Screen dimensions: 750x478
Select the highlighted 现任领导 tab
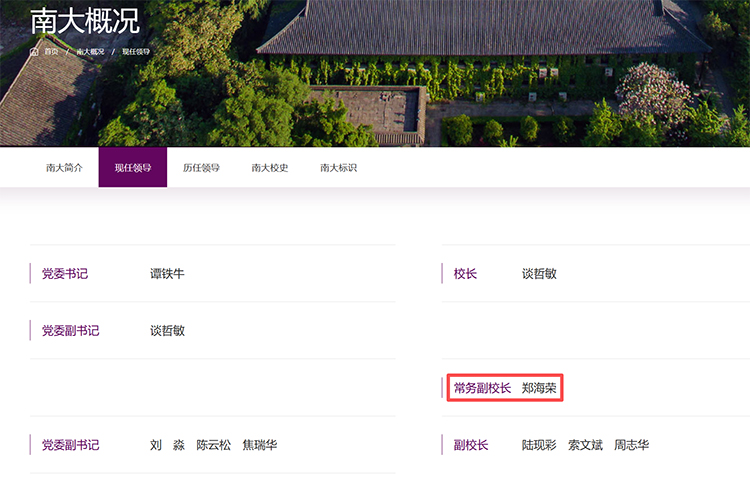tap(133, 168)
